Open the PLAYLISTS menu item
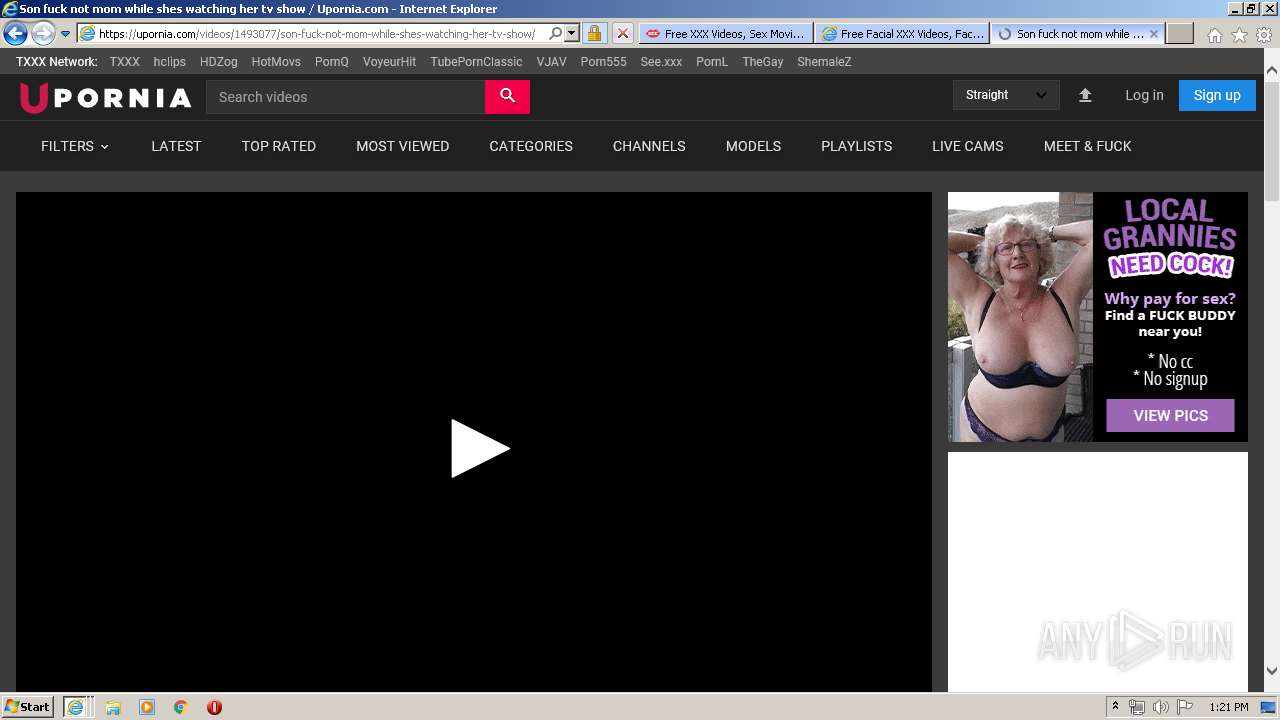Screen dimensions: 1280x720 tap(856, 146)
